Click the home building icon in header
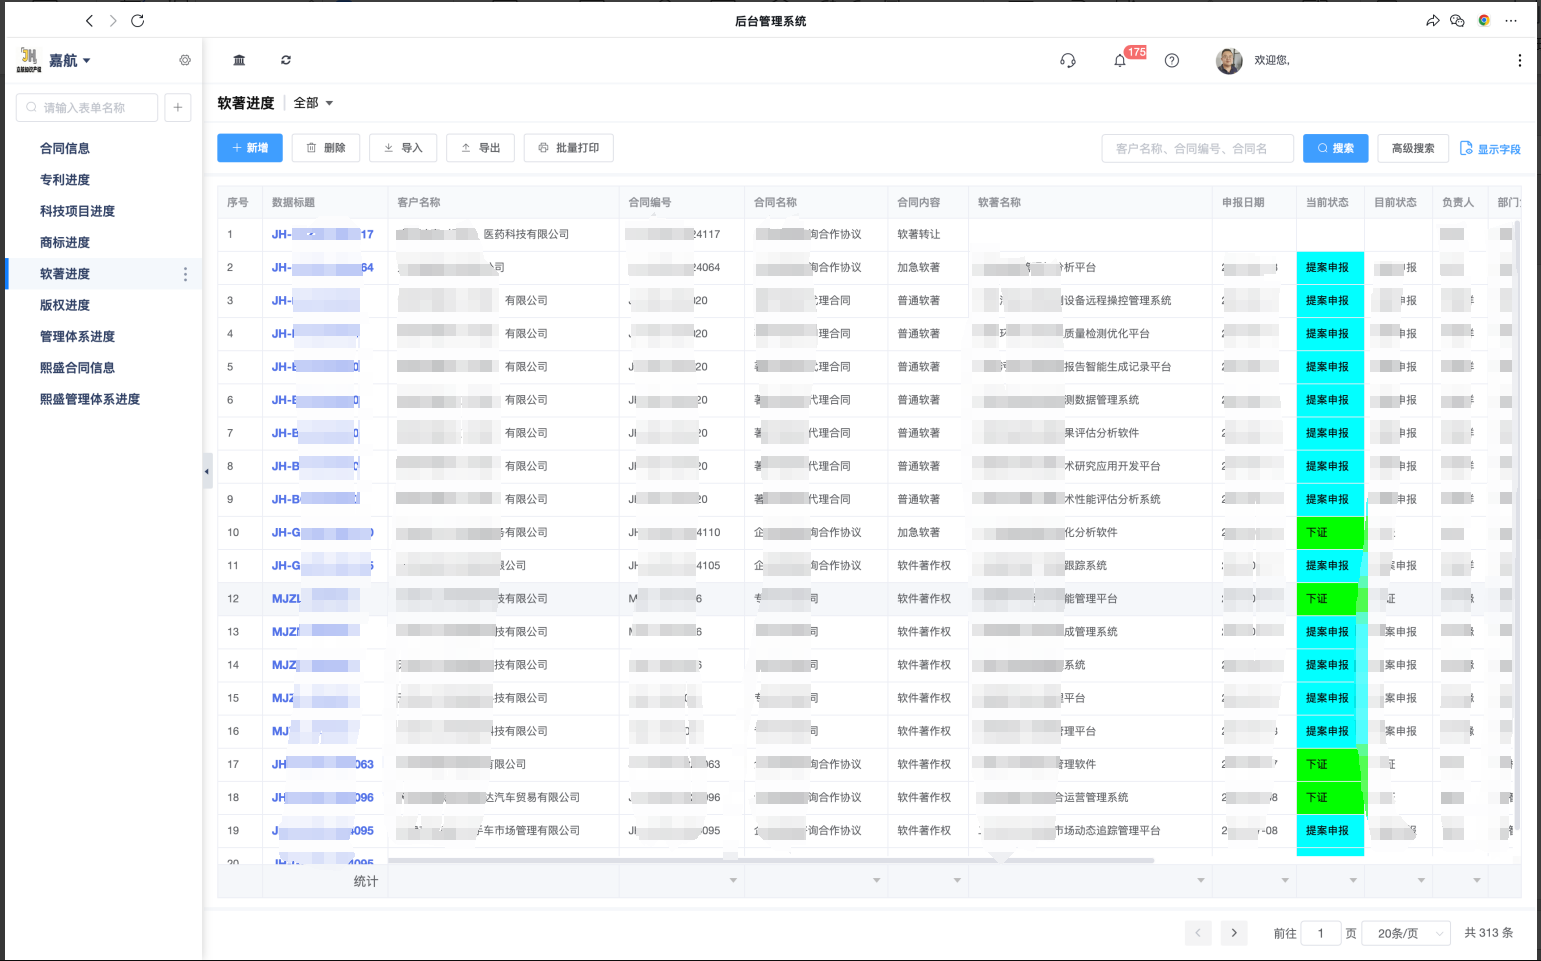Screen dimensions: 1541x961 [239, 61]
